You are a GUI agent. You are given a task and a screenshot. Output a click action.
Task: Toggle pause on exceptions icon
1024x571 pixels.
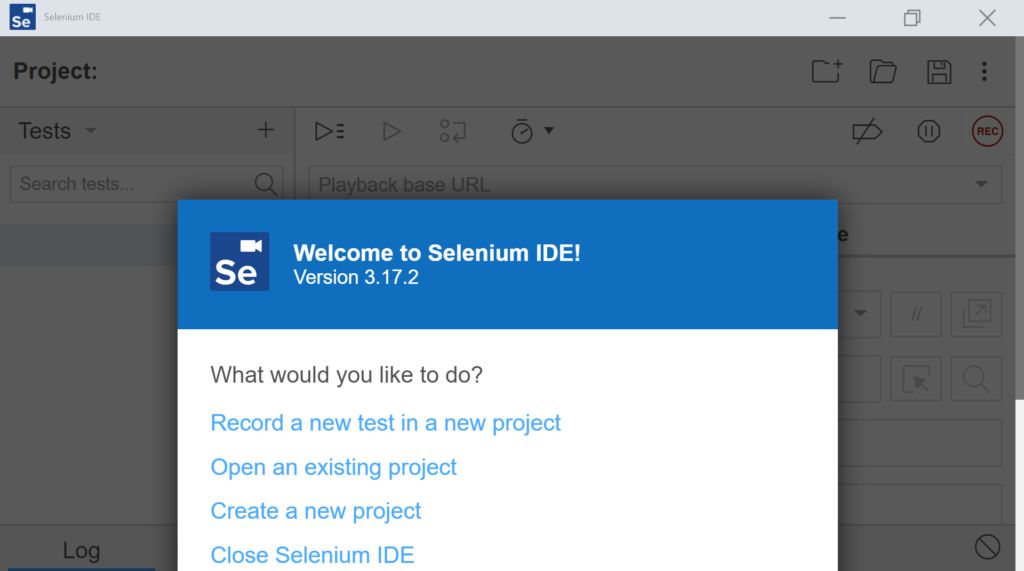coord(928,131)
